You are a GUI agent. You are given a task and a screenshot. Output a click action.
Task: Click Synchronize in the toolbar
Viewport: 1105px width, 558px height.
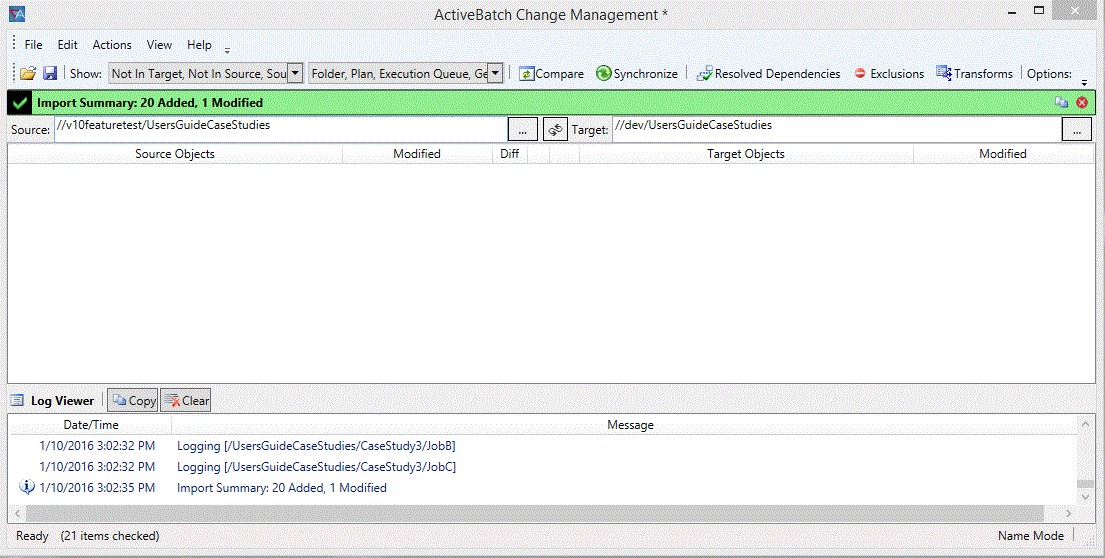[x=636, y=73]
